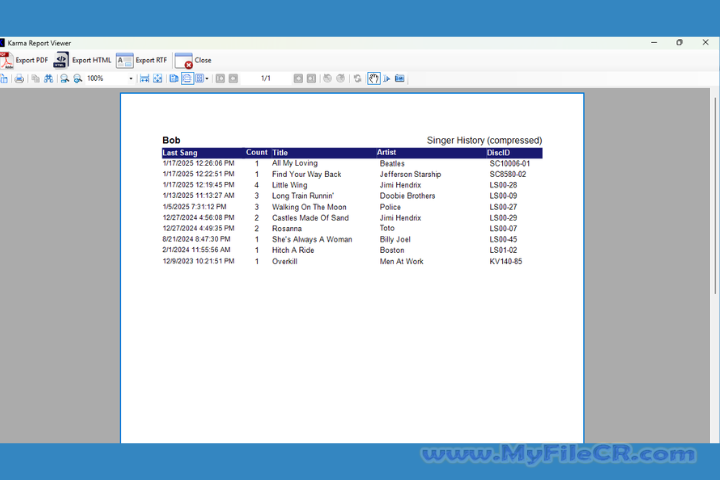Toggle the hand pan tool
This screenshot has height=480, width=720.
pyautogui.click(x=374, y=79)
